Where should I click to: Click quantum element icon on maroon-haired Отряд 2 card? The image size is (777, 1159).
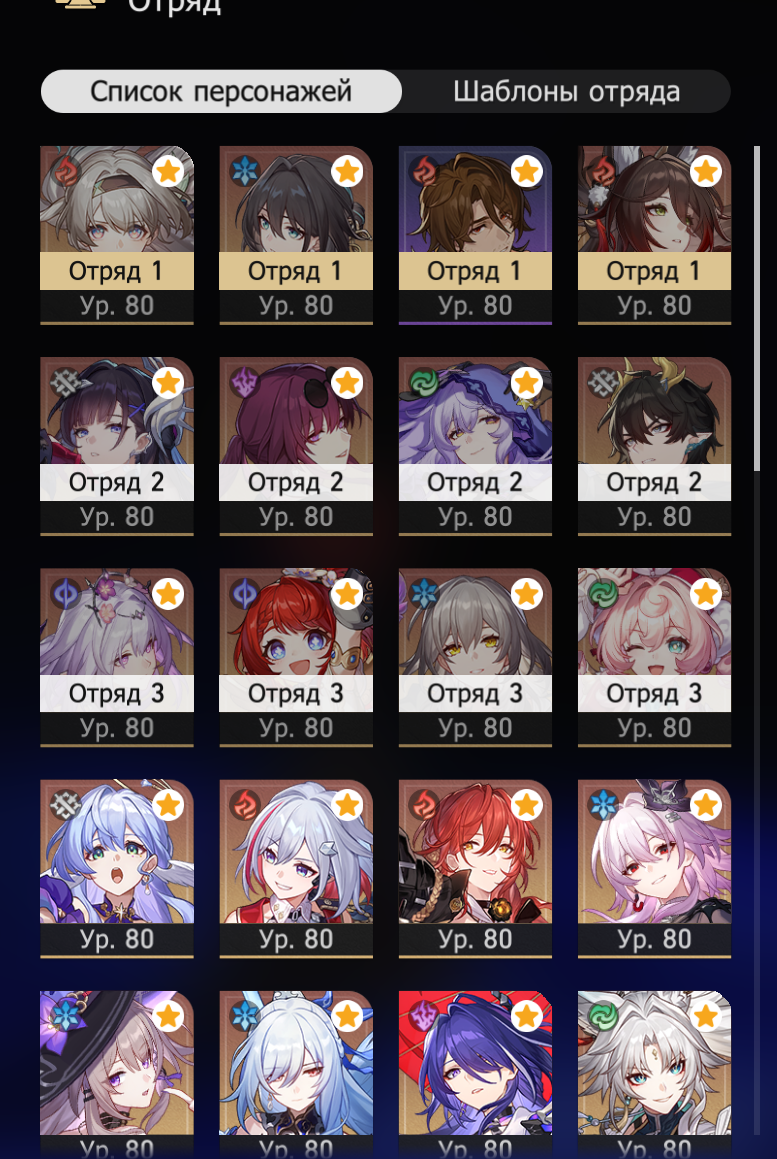pyautogui.click(x=245, y=383)
